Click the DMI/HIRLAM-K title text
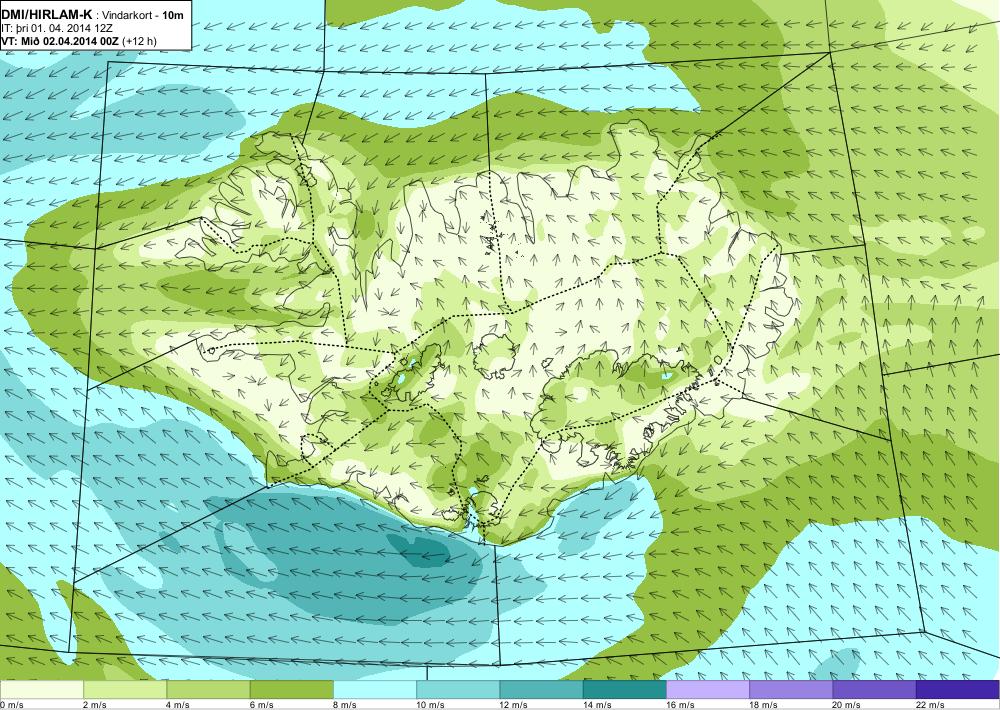 [47, 15]
